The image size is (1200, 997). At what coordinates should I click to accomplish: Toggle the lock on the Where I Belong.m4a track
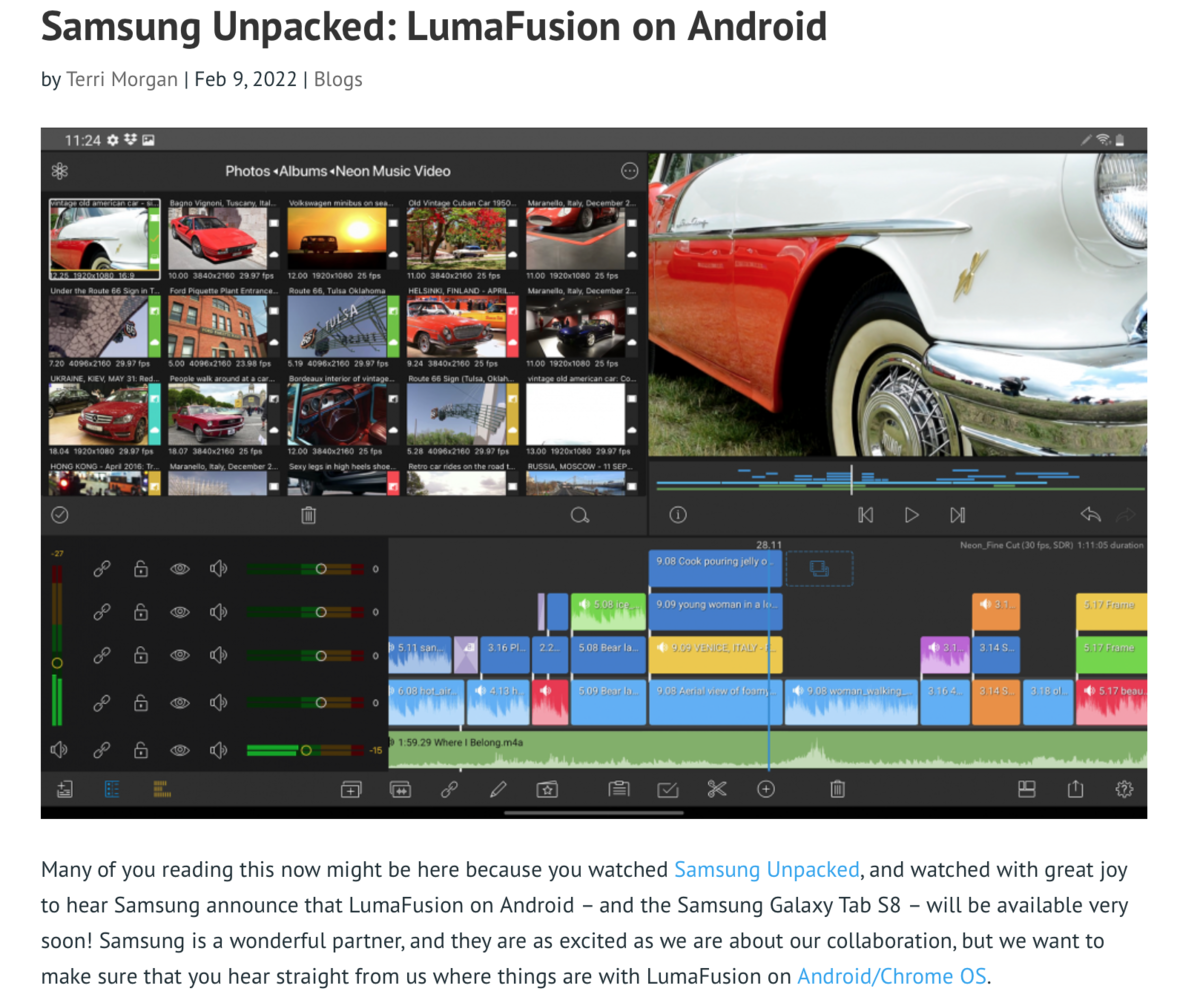[x=141, y=749]
